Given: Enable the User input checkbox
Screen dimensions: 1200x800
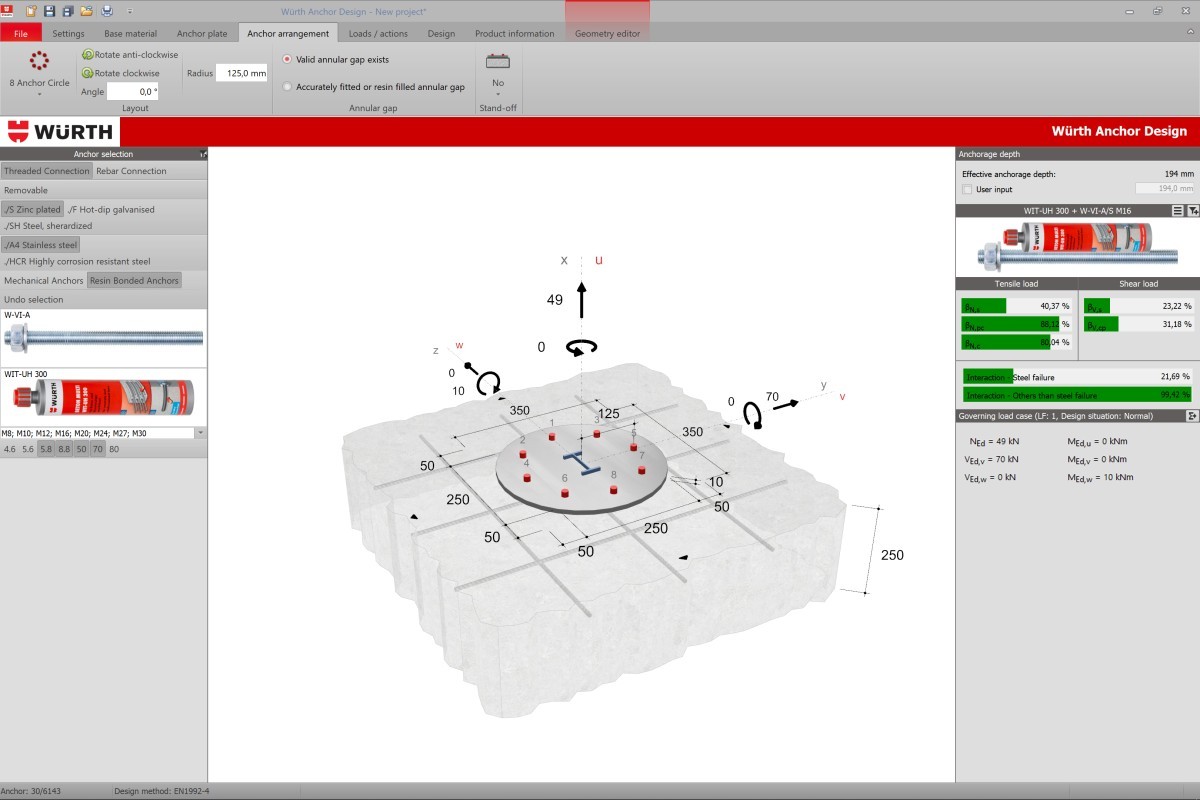Looking at the screenshot, I should click(967, 188).
